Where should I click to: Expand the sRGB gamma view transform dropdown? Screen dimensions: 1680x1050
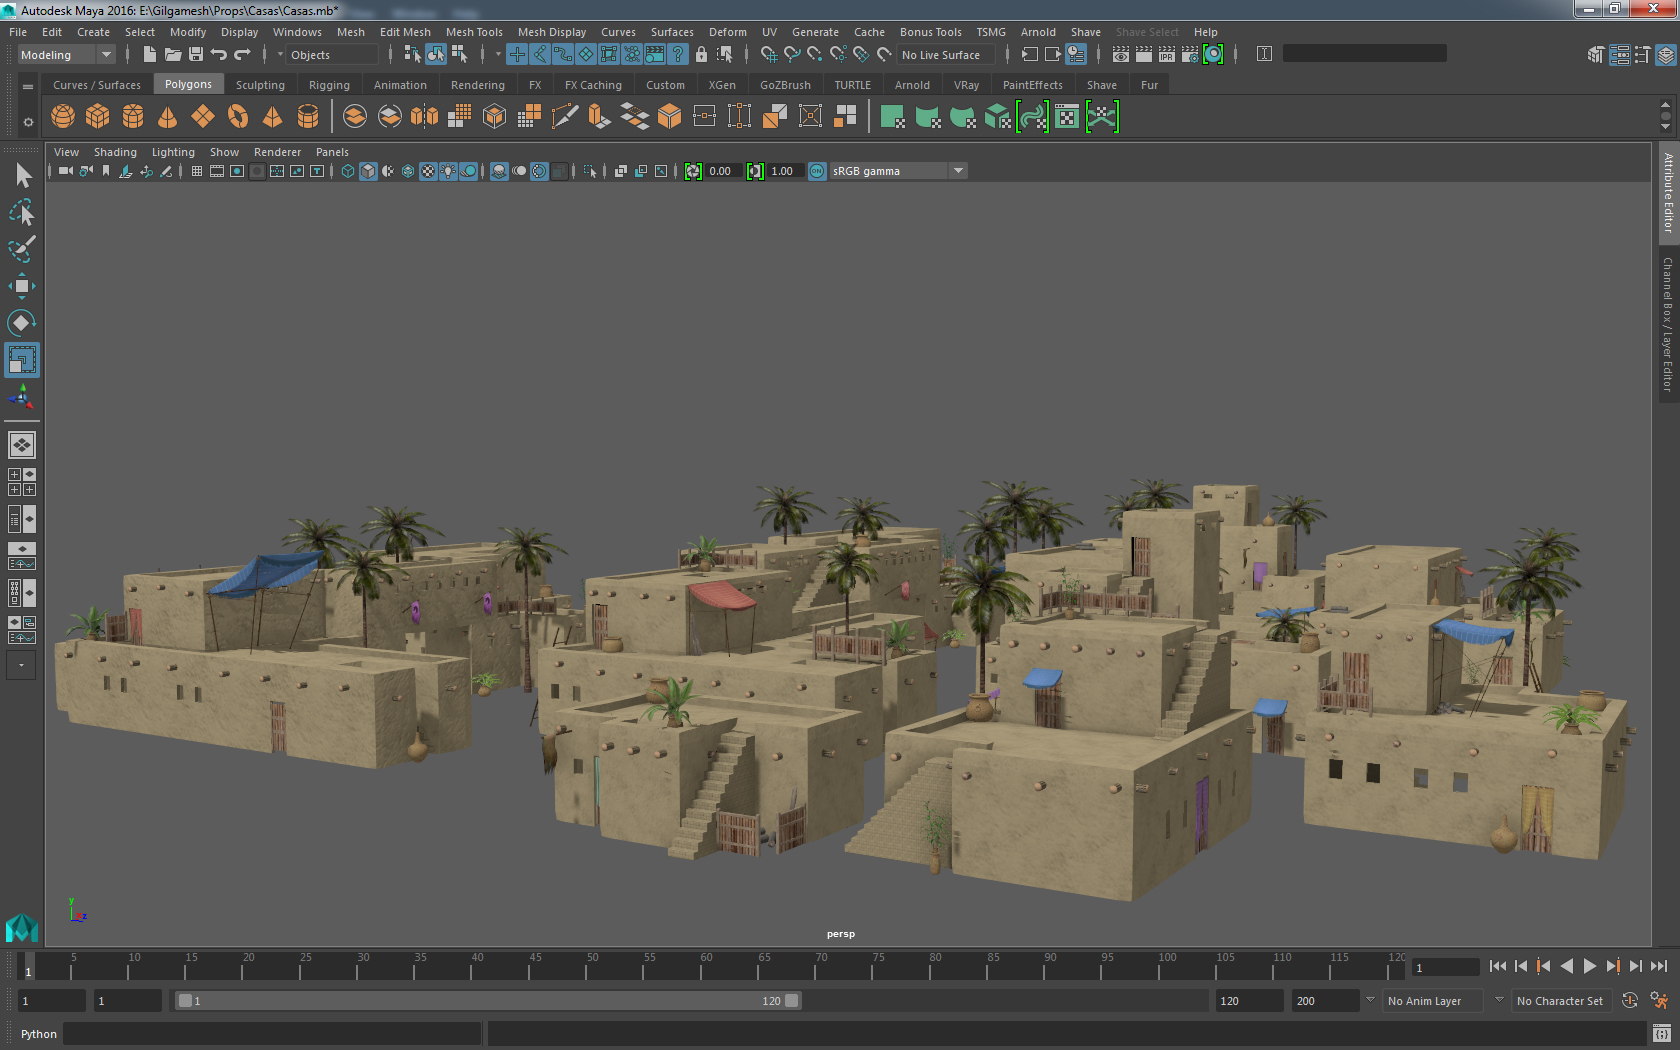point(958,172)
